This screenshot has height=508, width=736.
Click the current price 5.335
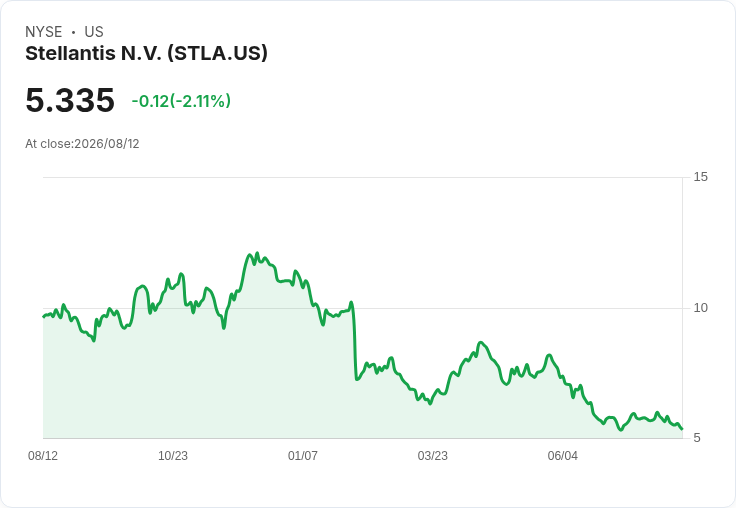click(70, 100)
